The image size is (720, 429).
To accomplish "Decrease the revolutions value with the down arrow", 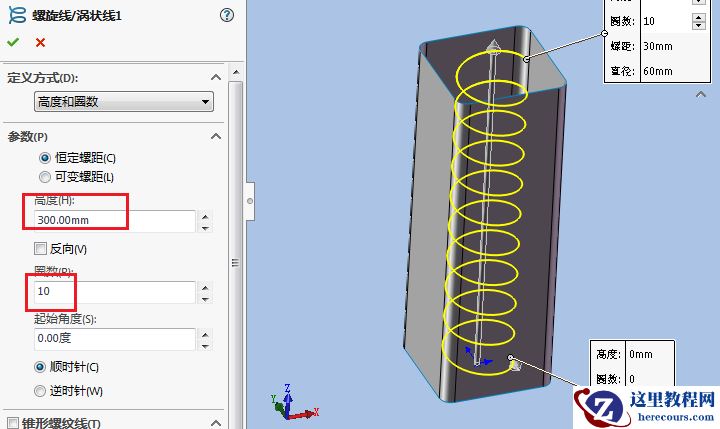I will pos(205,299).
